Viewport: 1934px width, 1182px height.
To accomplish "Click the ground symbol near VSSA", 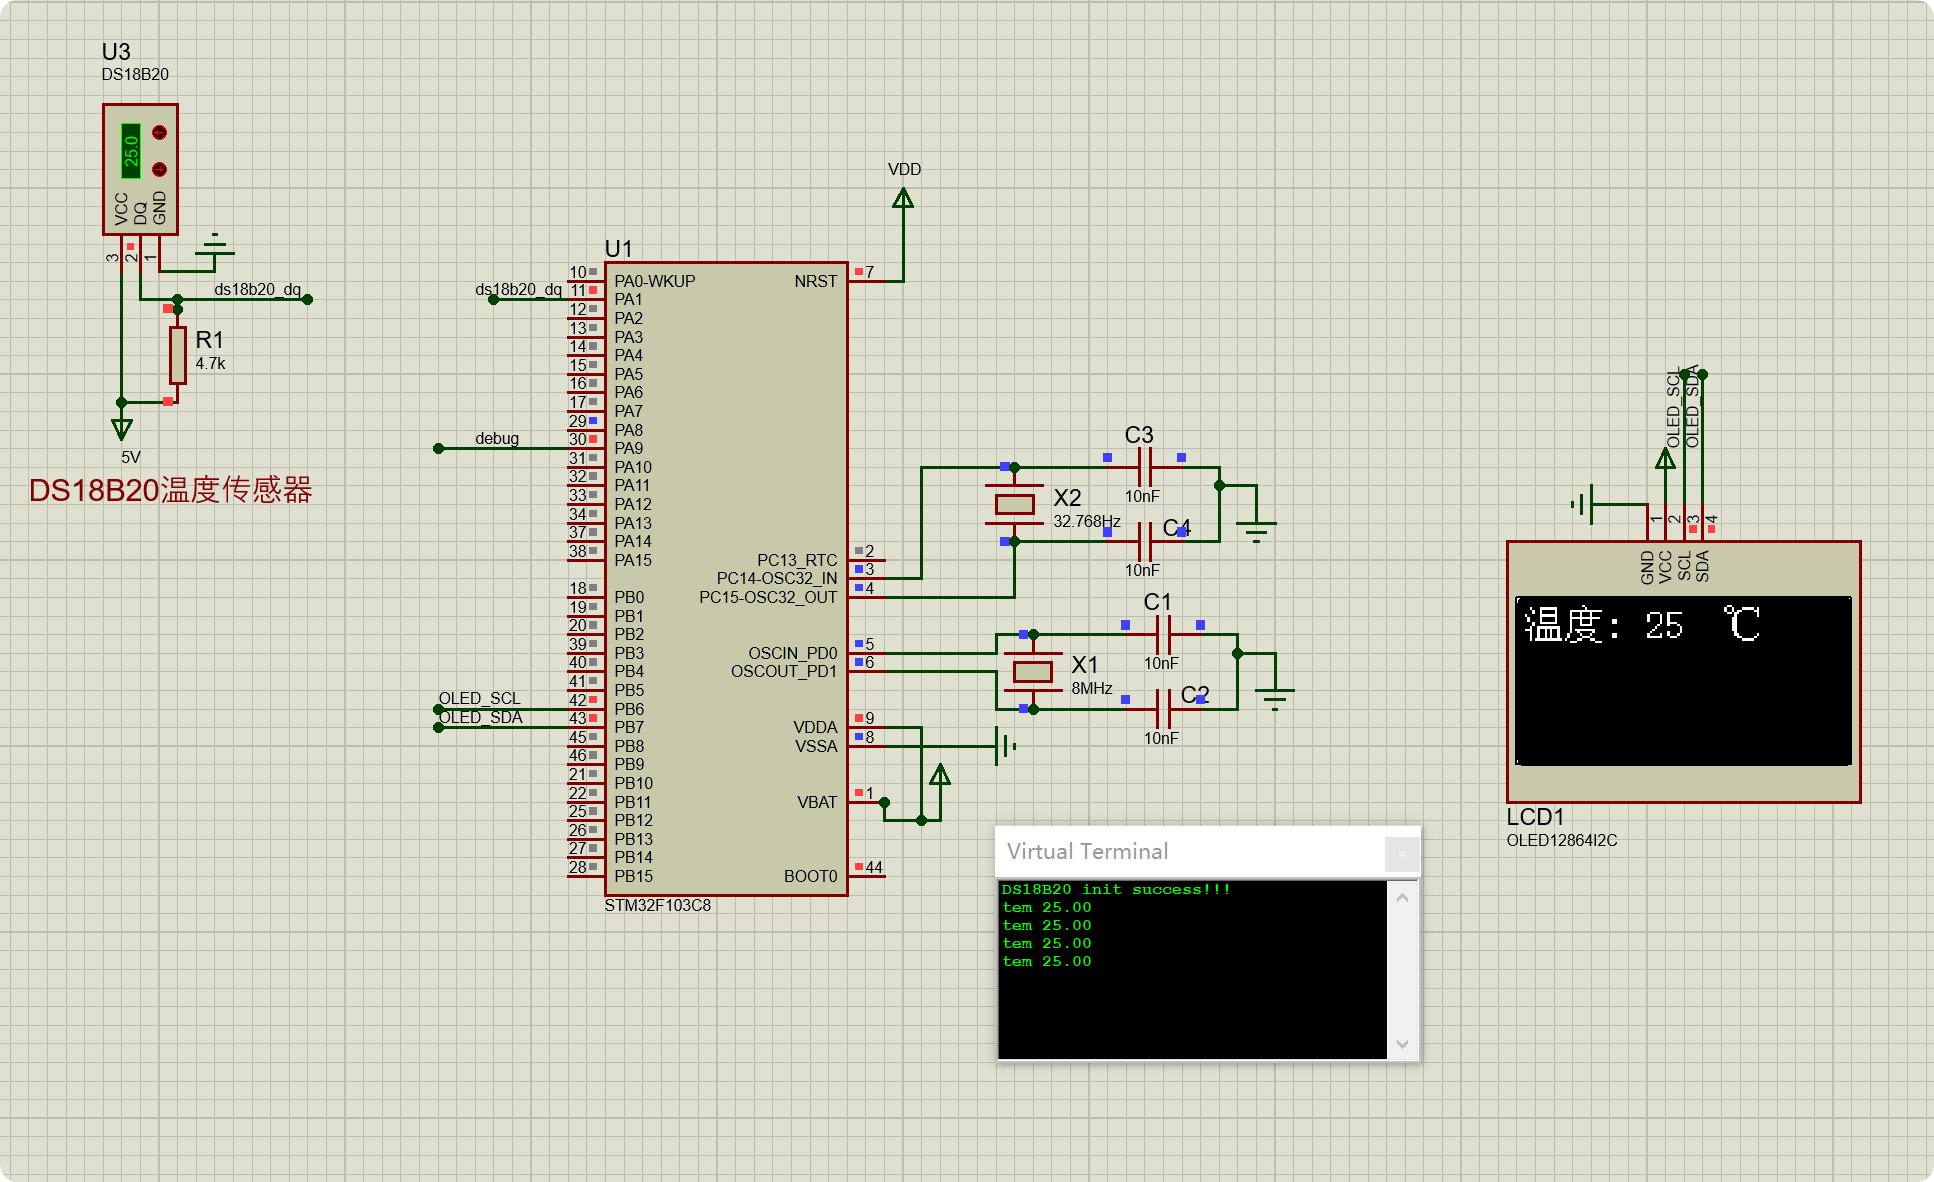I will (1003, 744).
